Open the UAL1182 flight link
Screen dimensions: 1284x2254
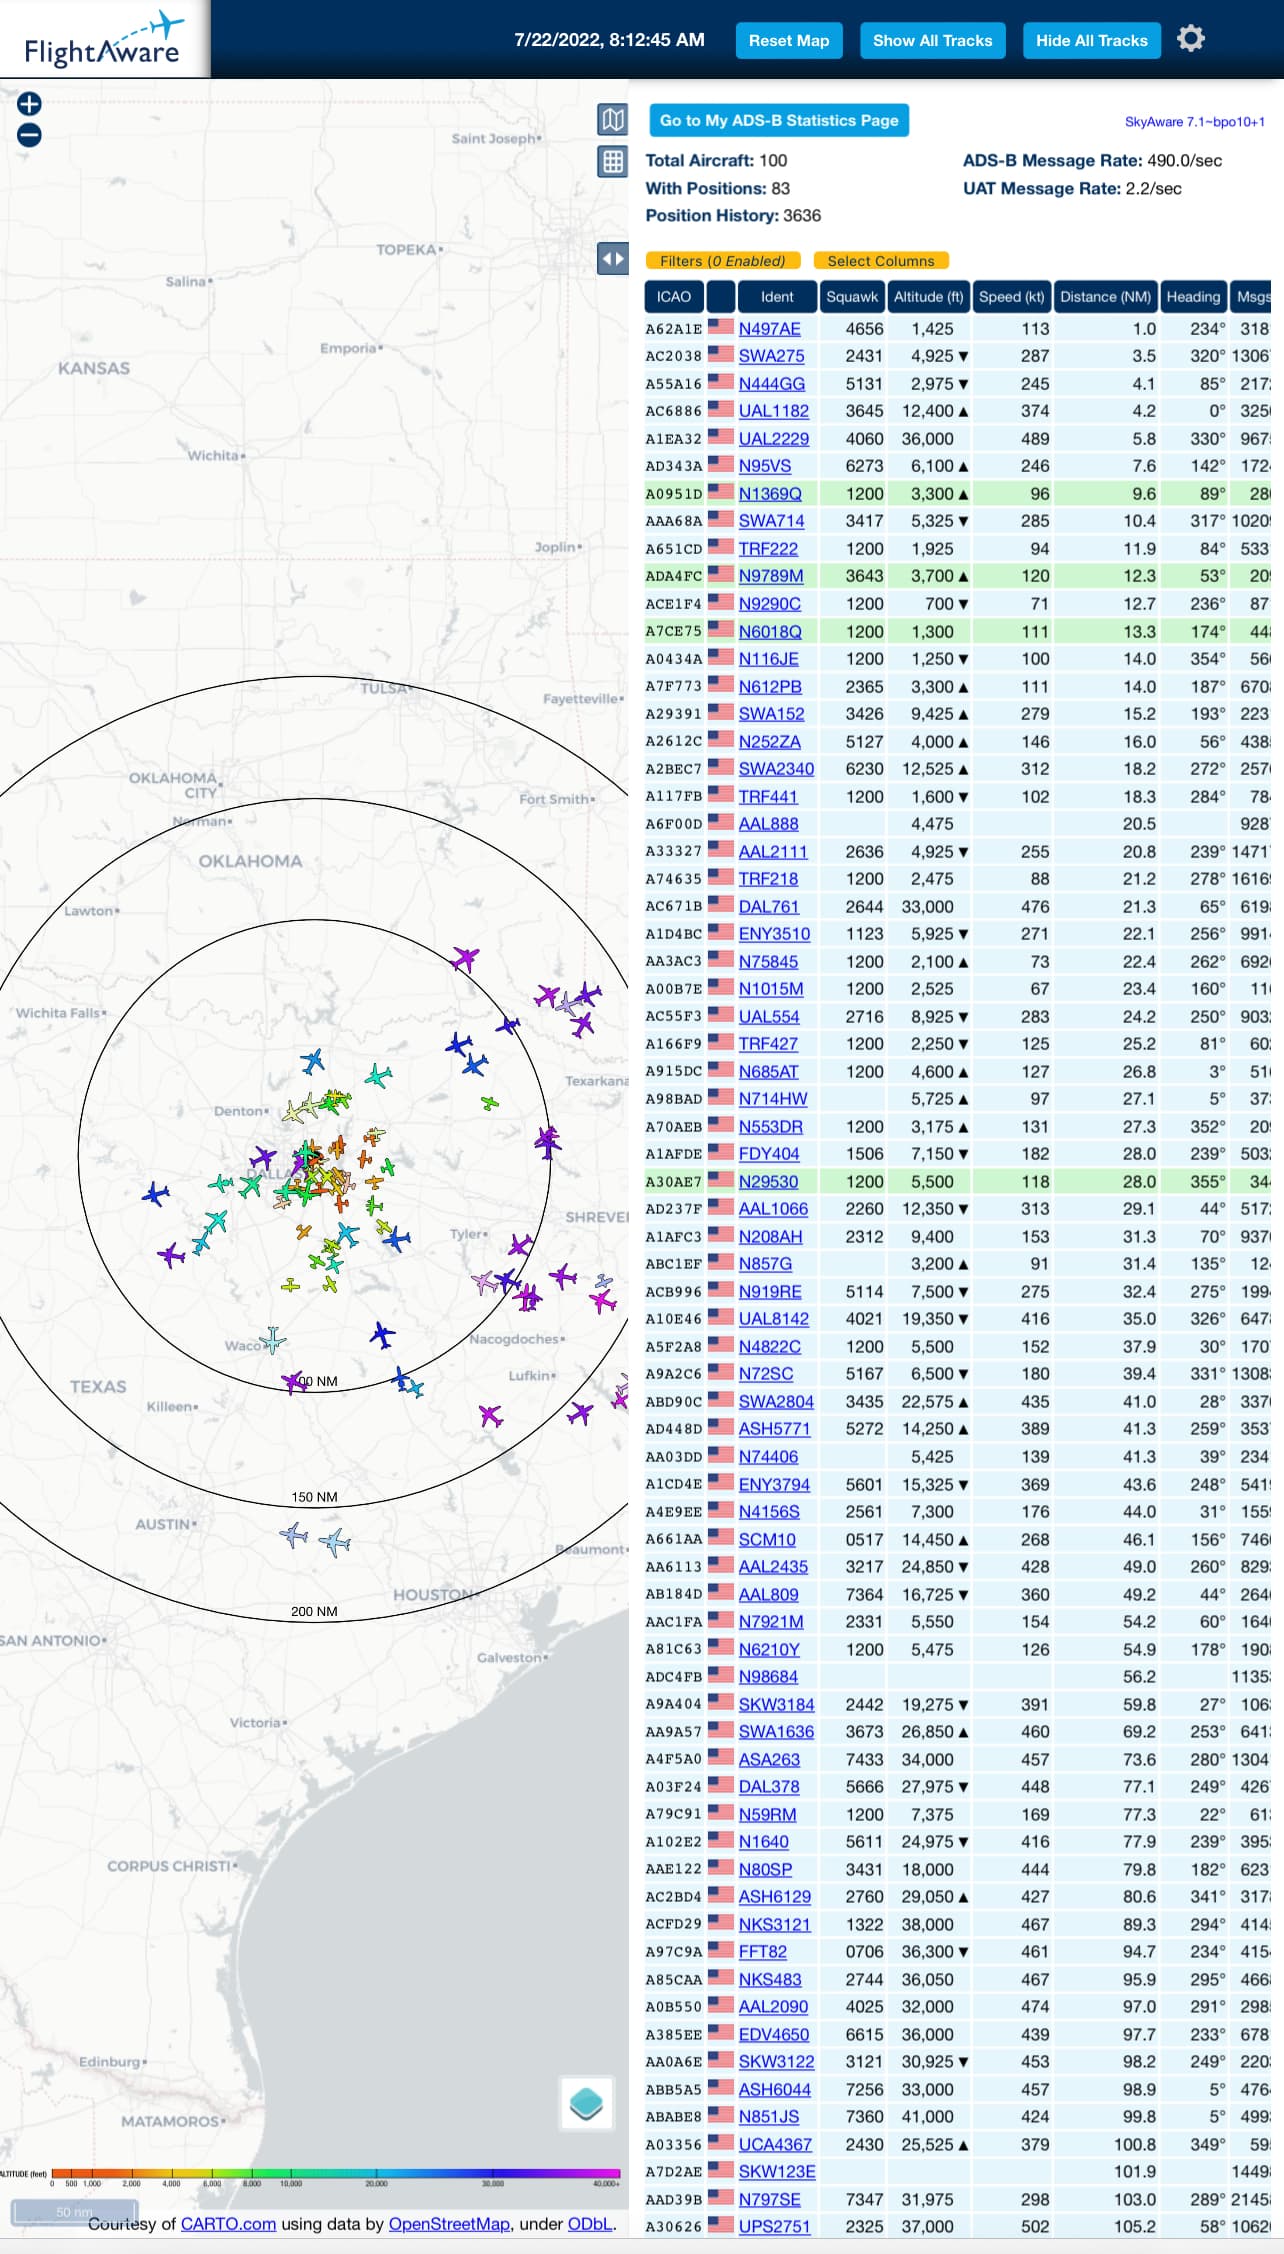(774, 411)
